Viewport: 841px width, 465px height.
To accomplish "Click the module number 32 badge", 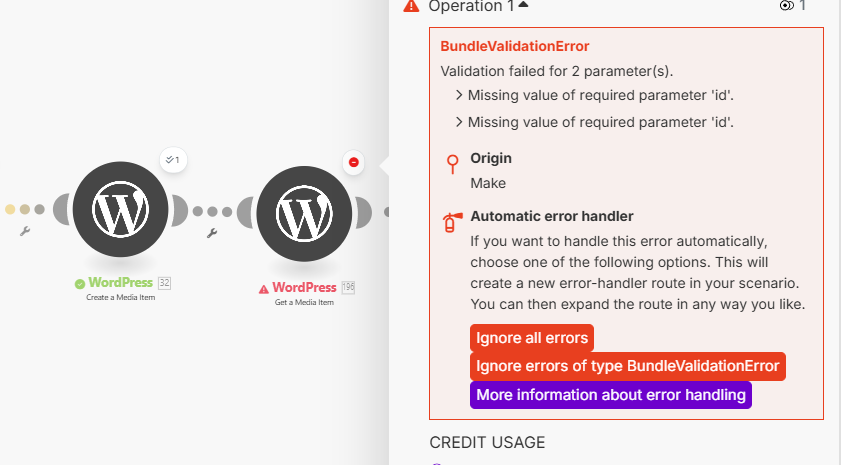I will coord(165,283).
